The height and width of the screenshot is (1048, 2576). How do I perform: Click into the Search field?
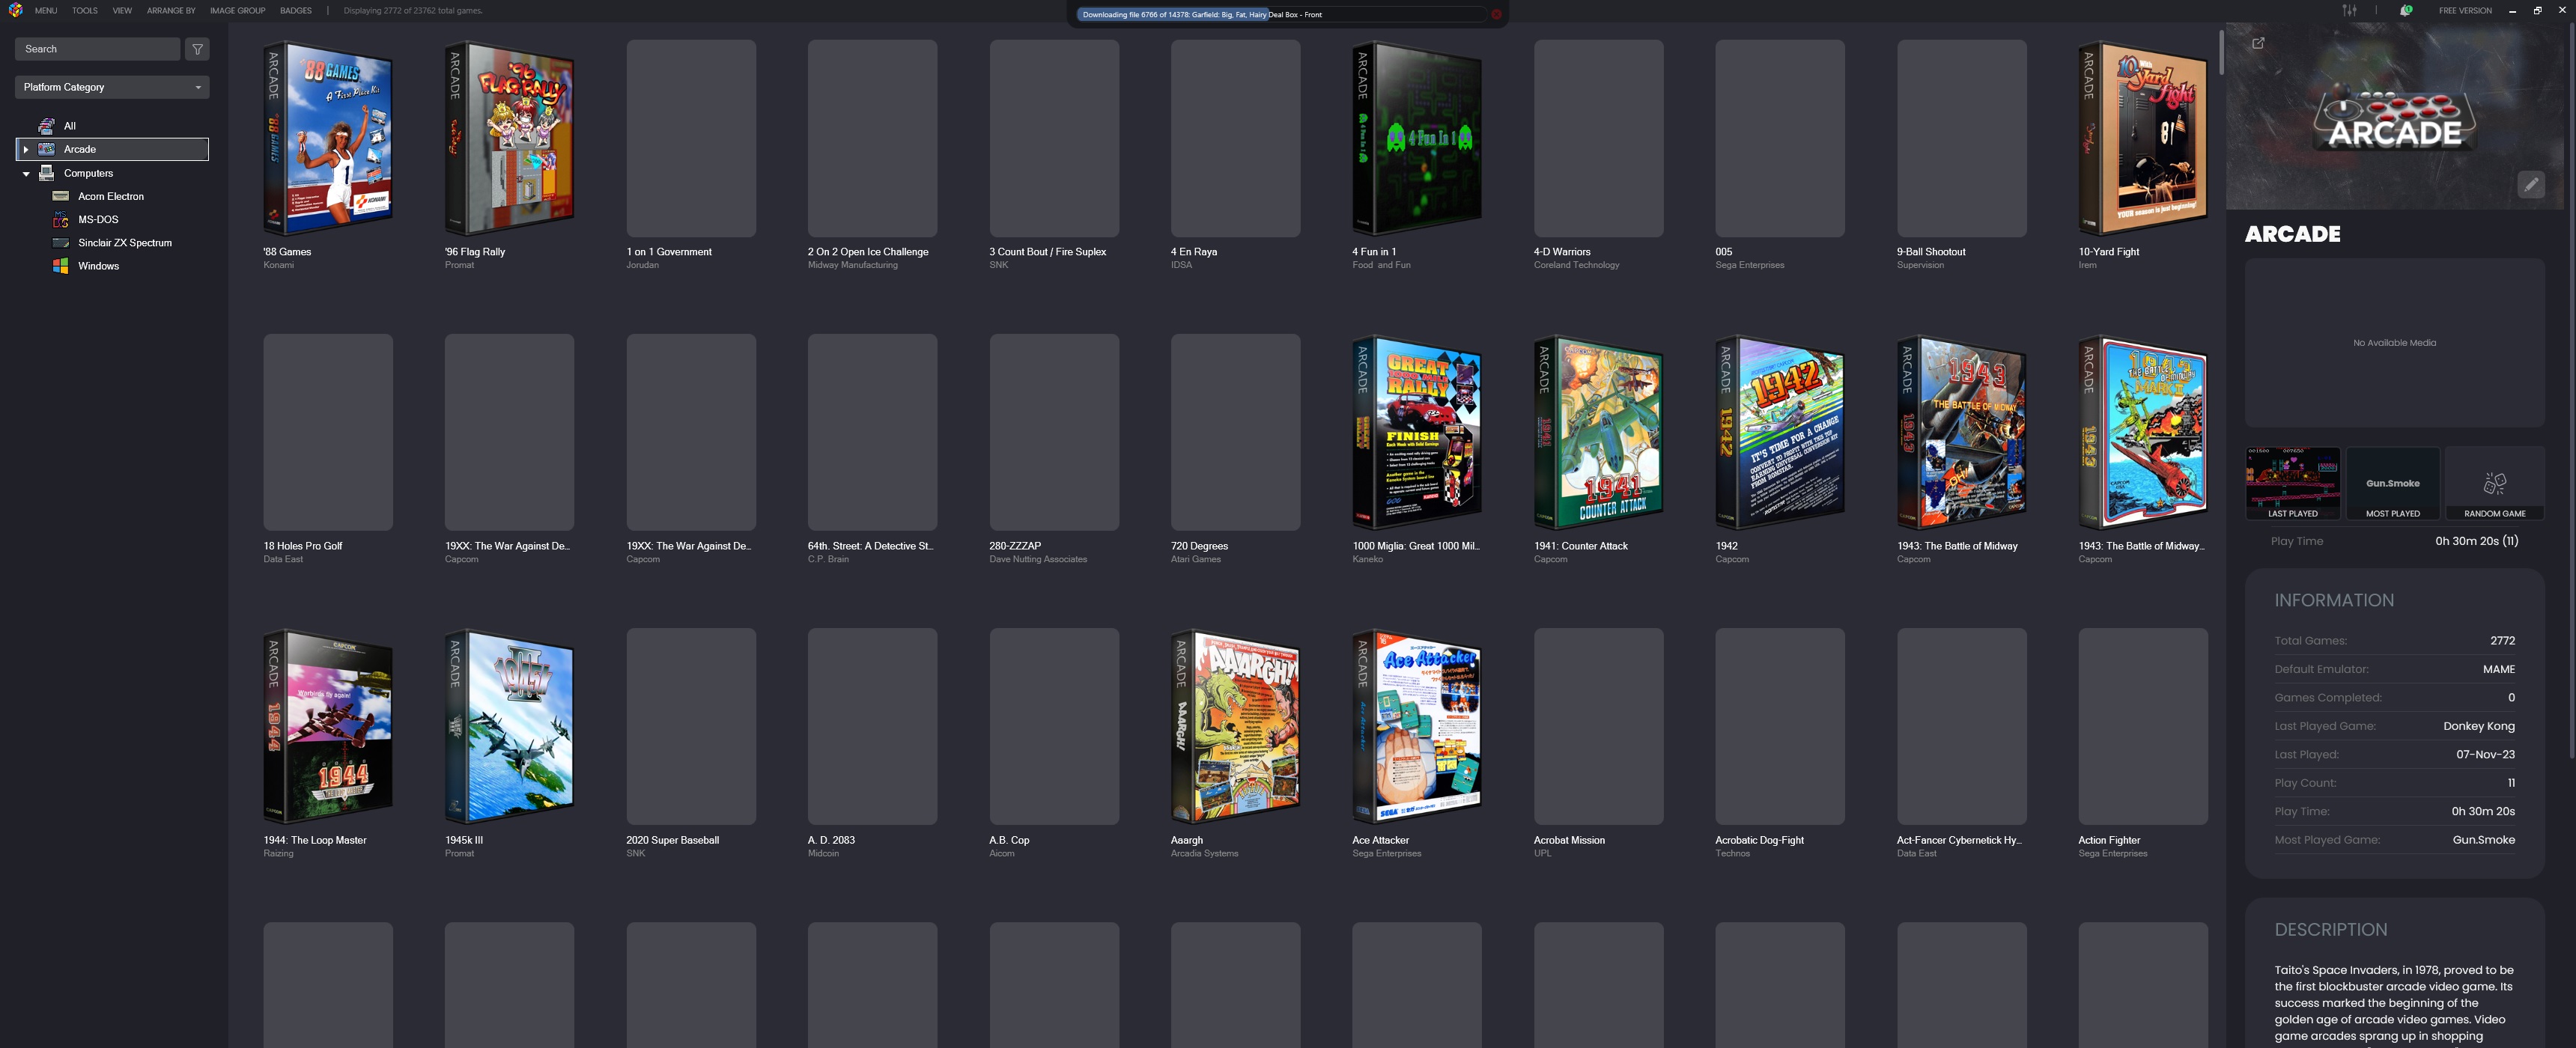point(97,49)
